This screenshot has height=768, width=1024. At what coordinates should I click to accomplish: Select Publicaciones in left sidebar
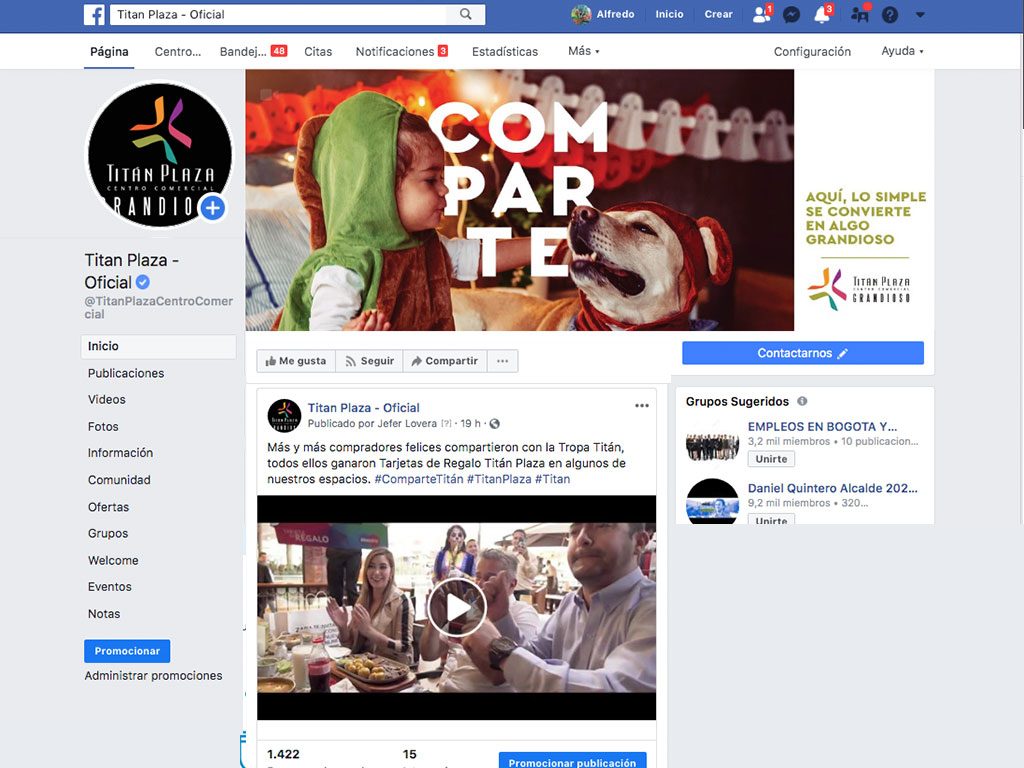click(126, 373)
